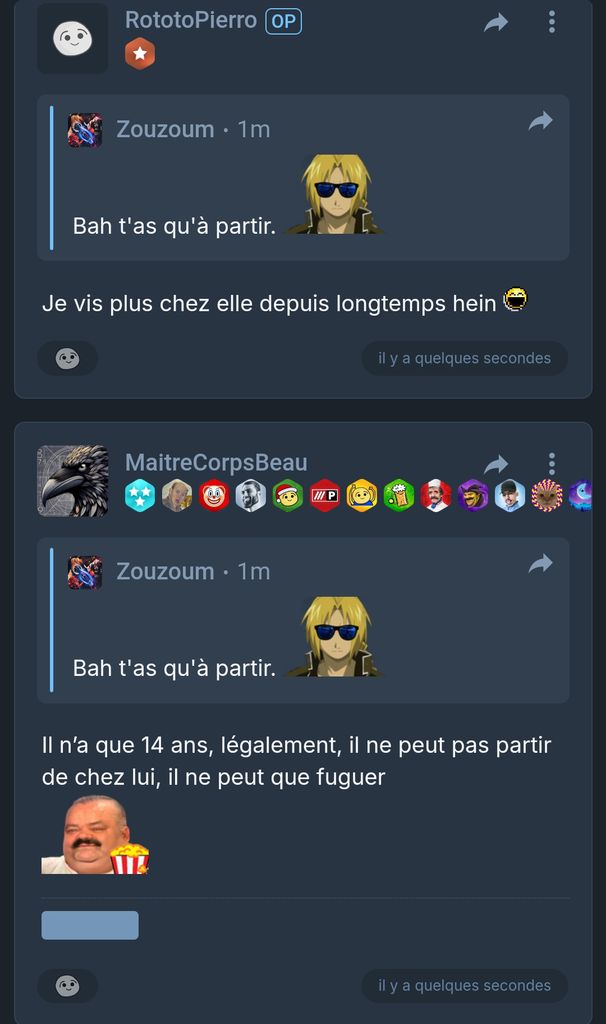606x1024 pixels.
Task: Click RototoPierro's orange star badge
Action: click(140, 54)
